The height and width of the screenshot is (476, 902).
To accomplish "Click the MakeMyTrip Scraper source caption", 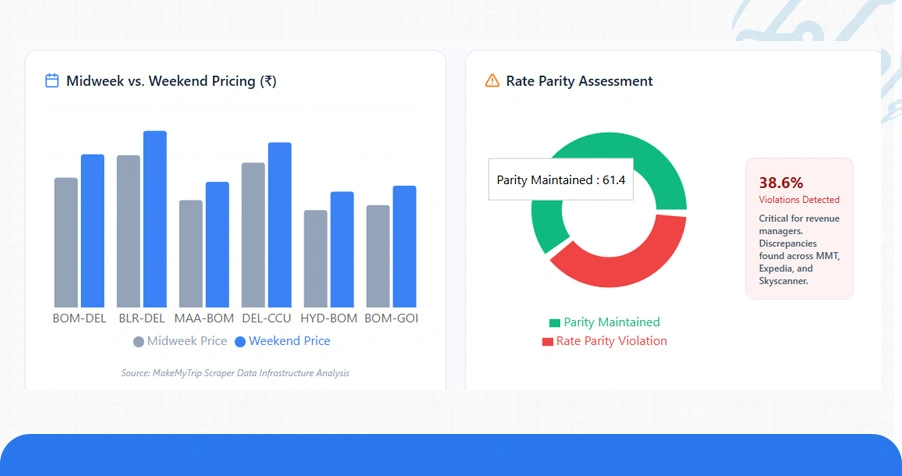I will pyautogui.click(x=235, y=373).
